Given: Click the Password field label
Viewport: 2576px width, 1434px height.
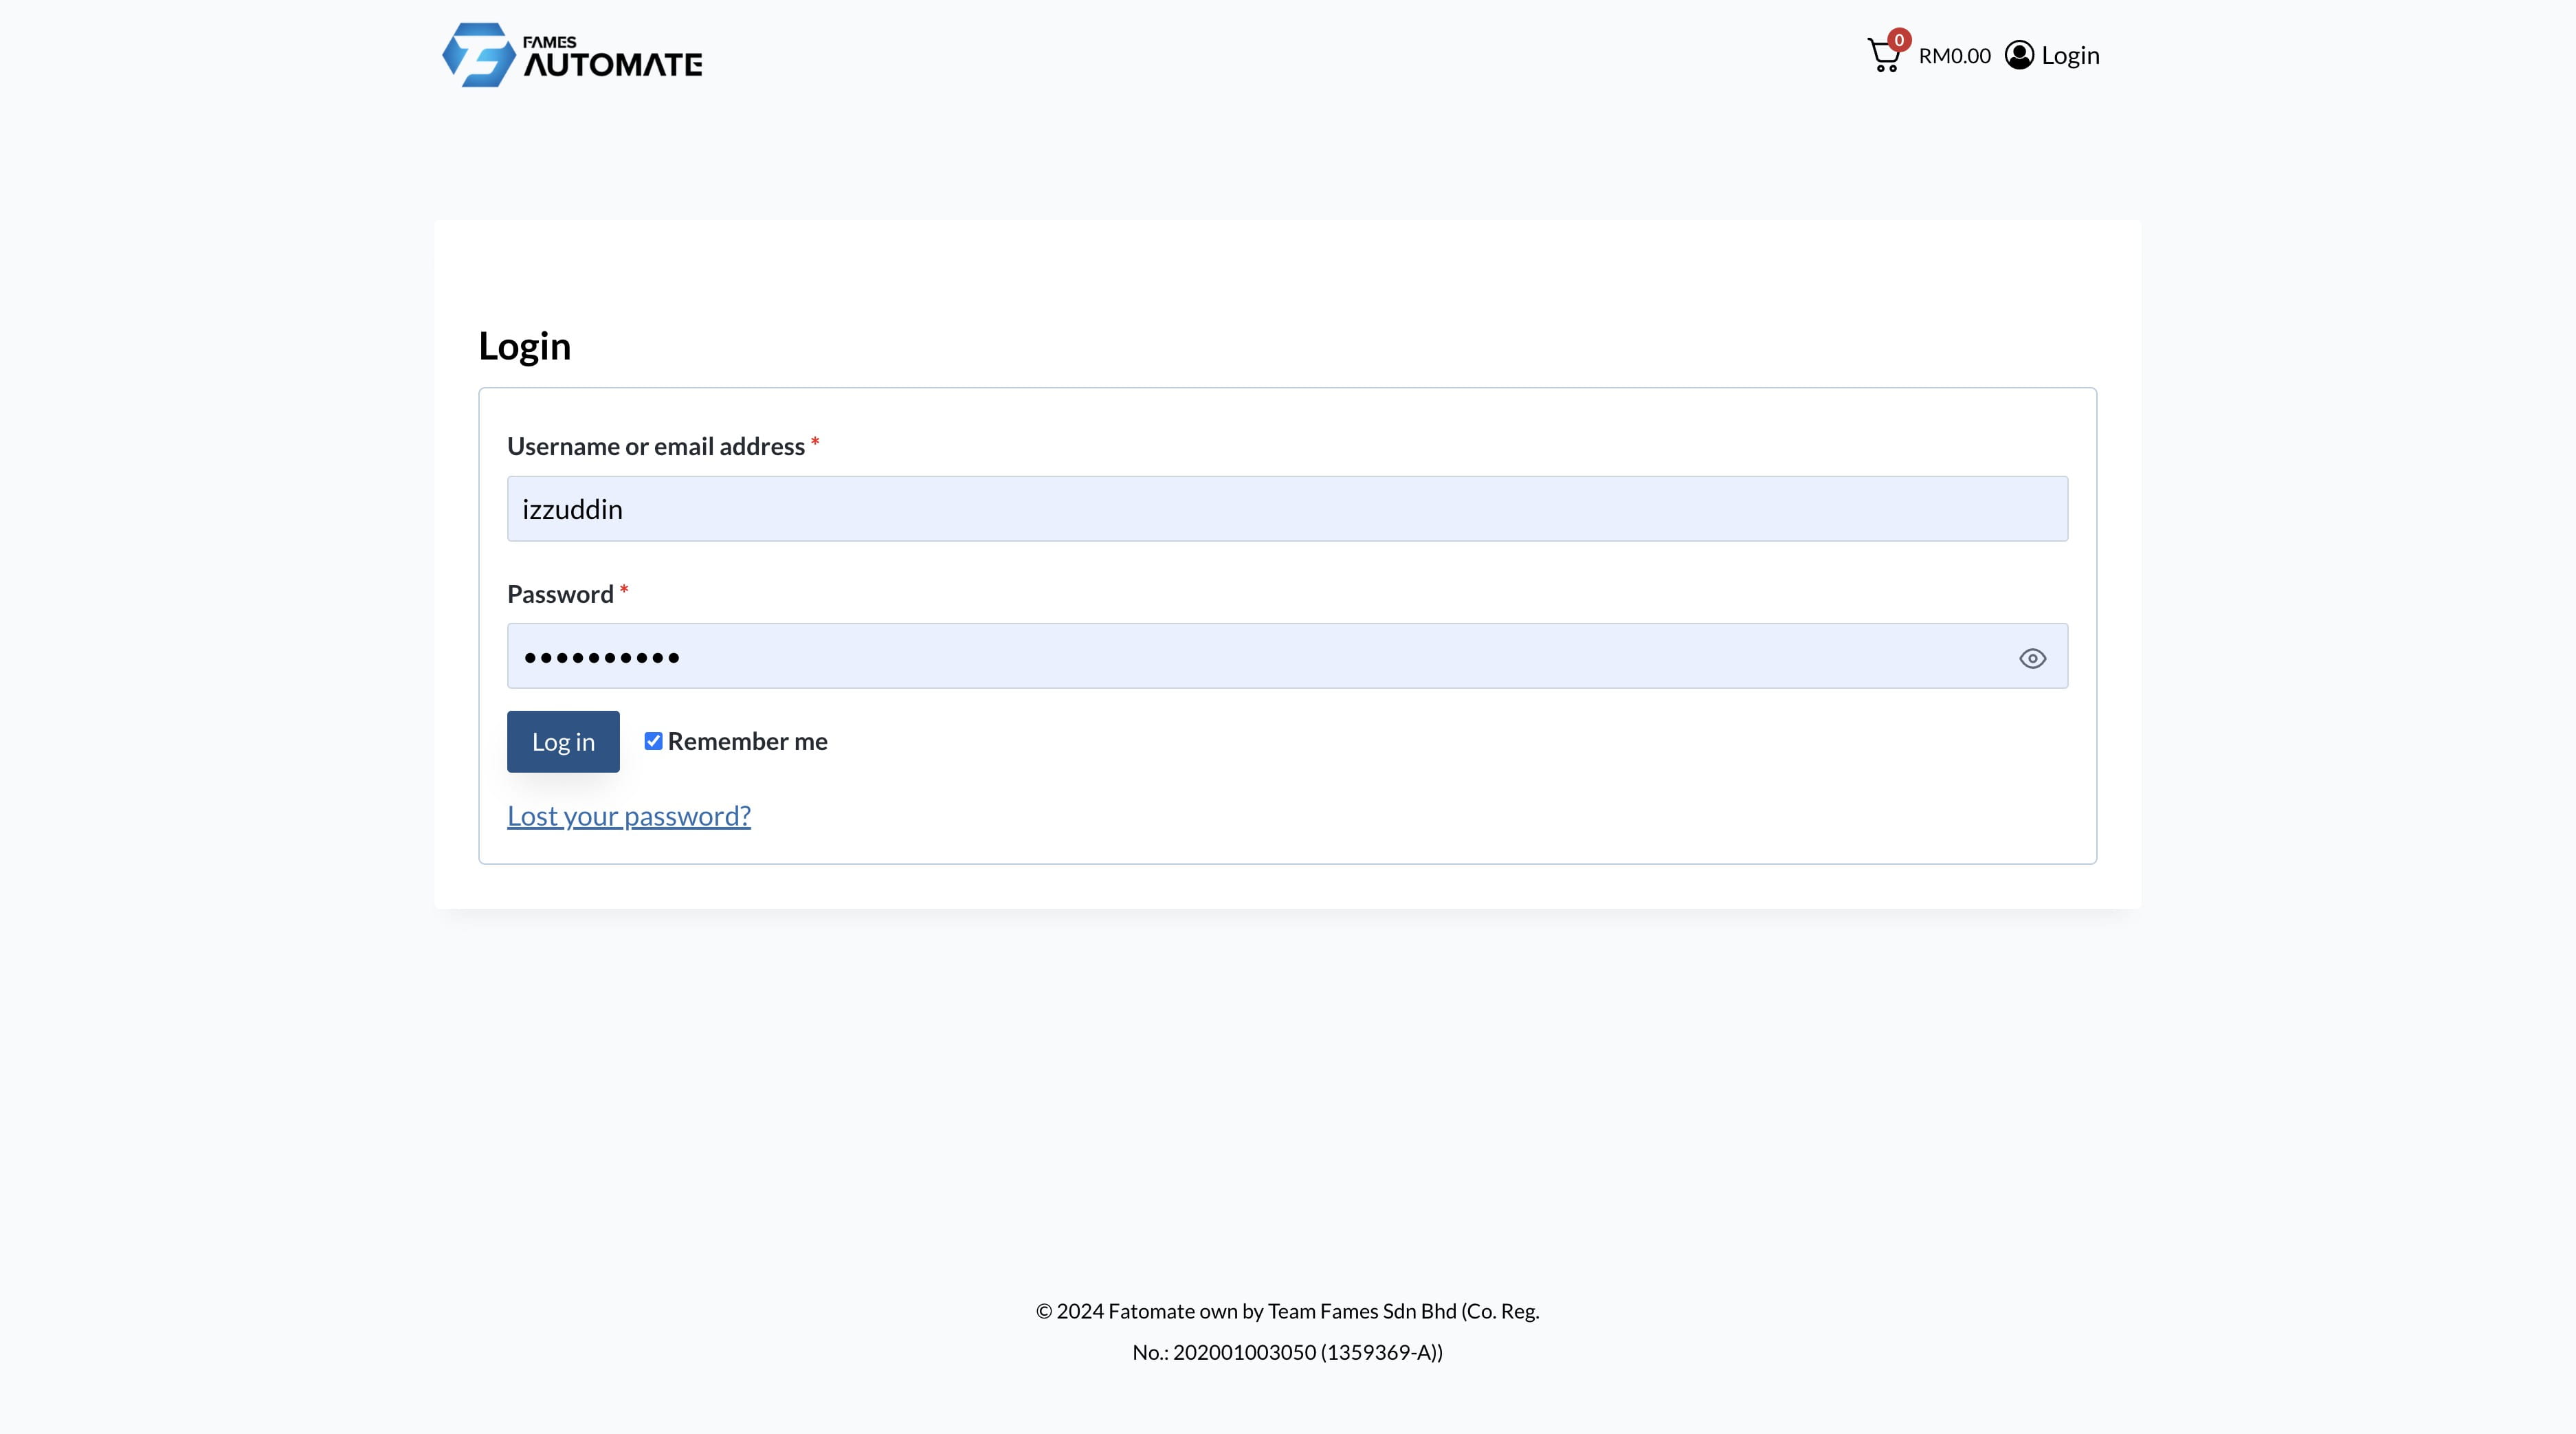Looking at the screenshot, I should tap(560, 594).
